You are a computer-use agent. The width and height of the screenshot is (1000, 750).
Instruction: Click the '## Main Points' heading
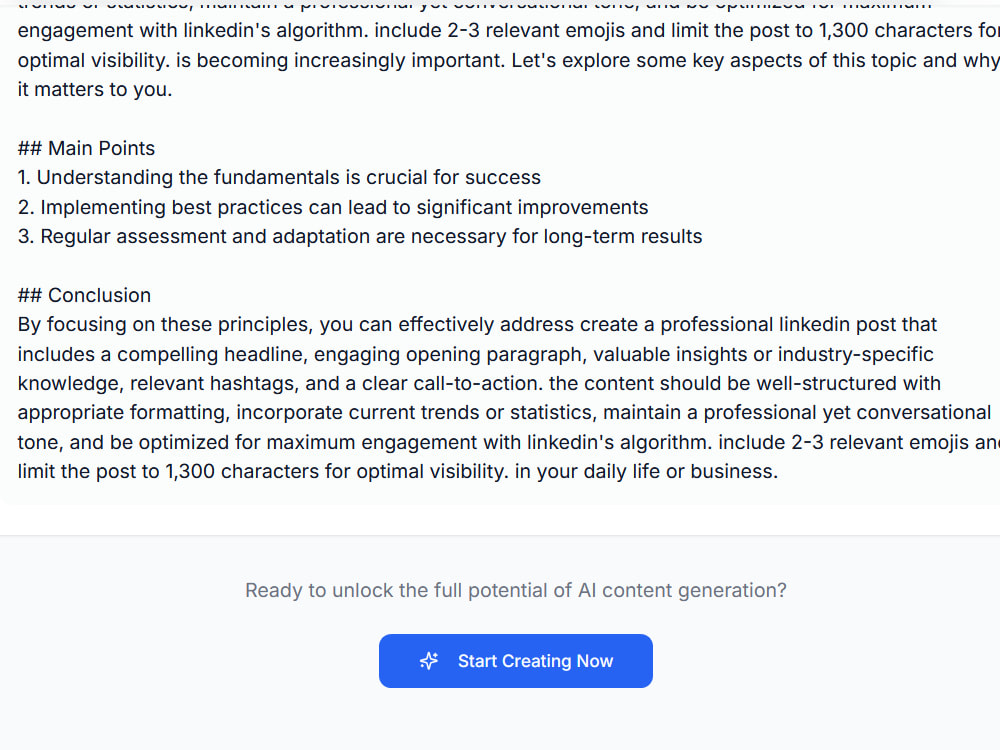(86, 148)
